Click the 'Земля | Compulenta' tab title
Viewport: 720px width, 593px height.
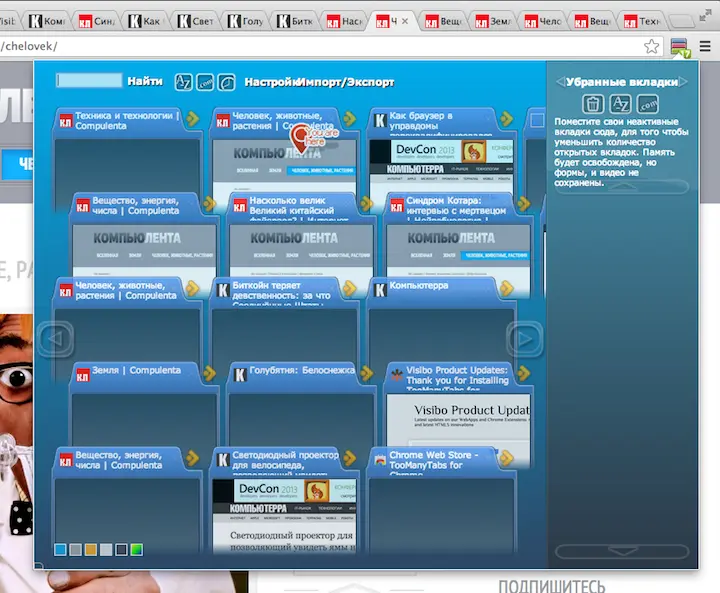(136, 370)
